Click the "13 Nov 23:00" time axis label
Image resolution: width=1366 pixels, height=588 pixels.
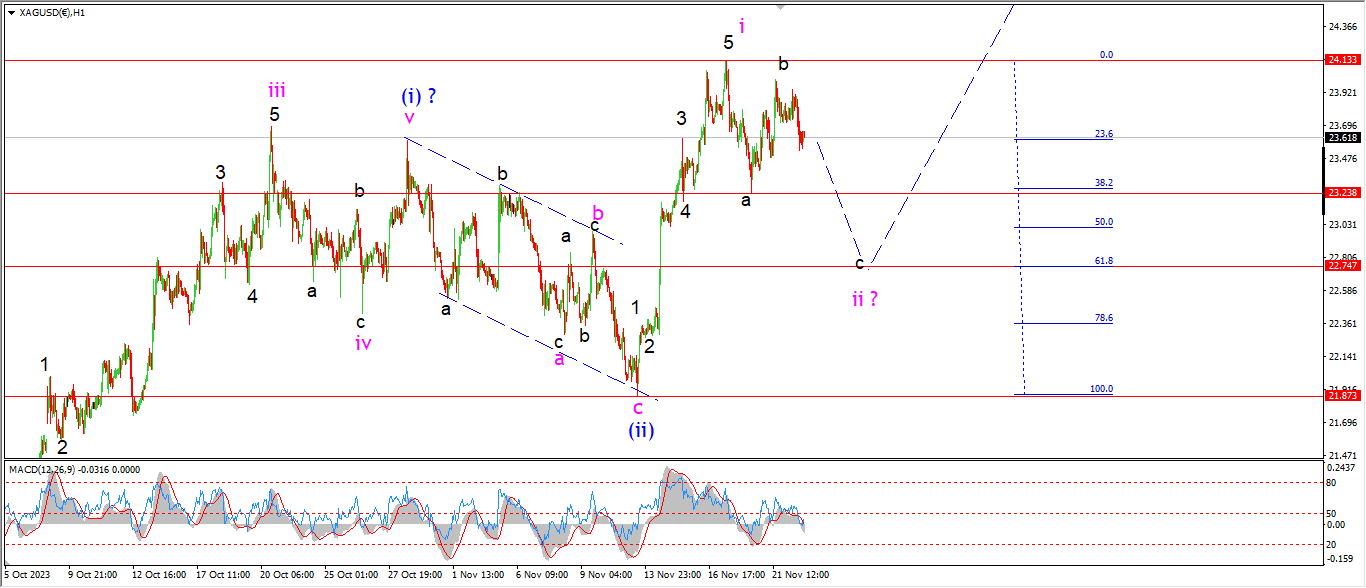click(671, 575)
